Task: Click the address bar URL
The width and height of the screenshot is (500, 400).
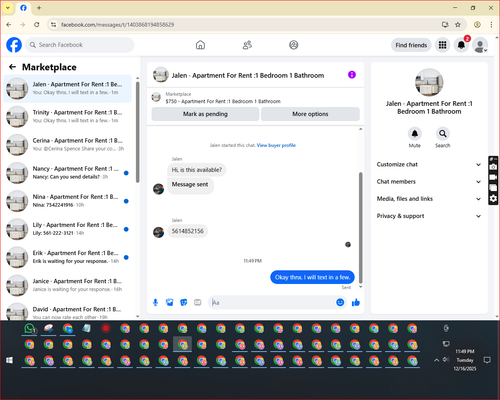Action: point(117,25)
